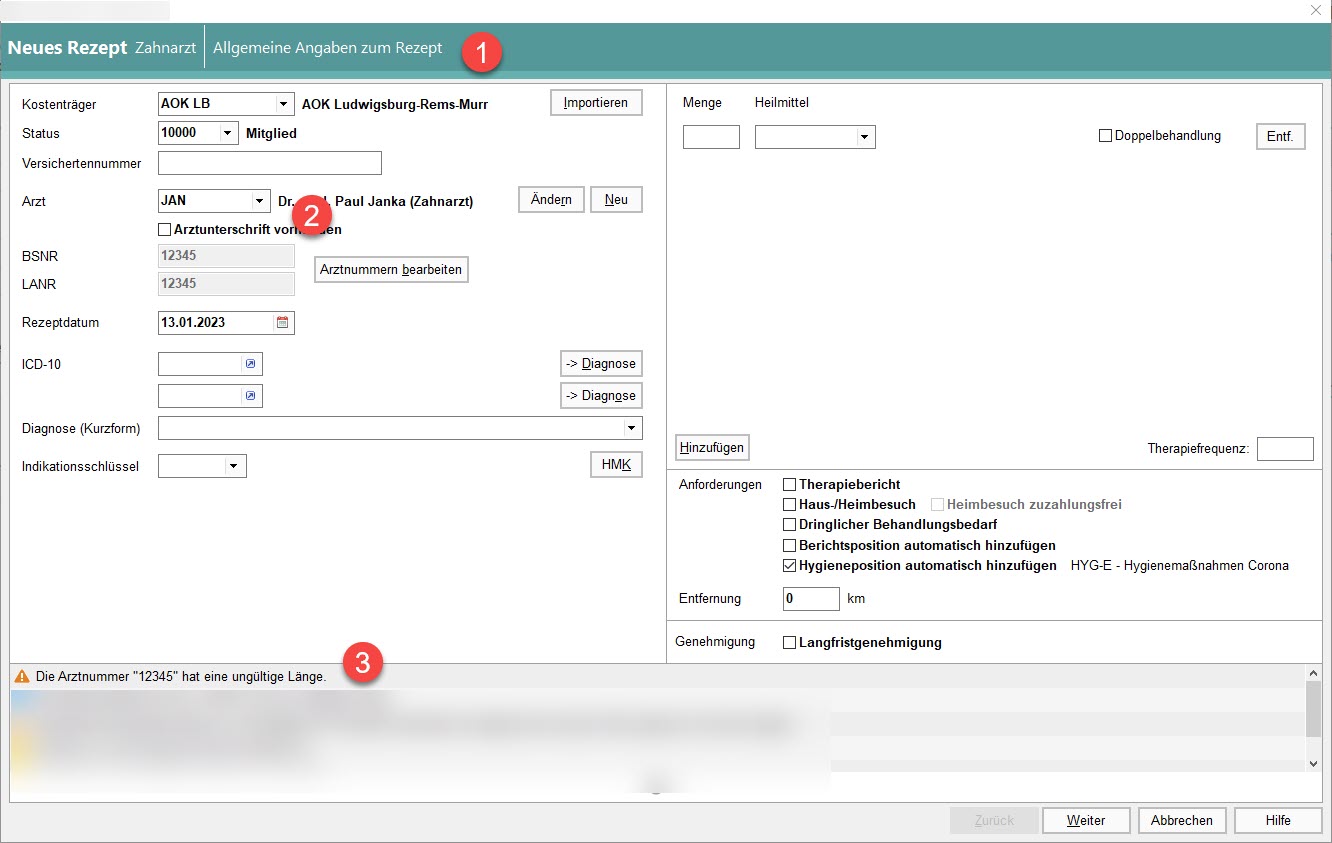Click the first ICD-10 lookup icon

pyautogui.click(x=250, y=364)
